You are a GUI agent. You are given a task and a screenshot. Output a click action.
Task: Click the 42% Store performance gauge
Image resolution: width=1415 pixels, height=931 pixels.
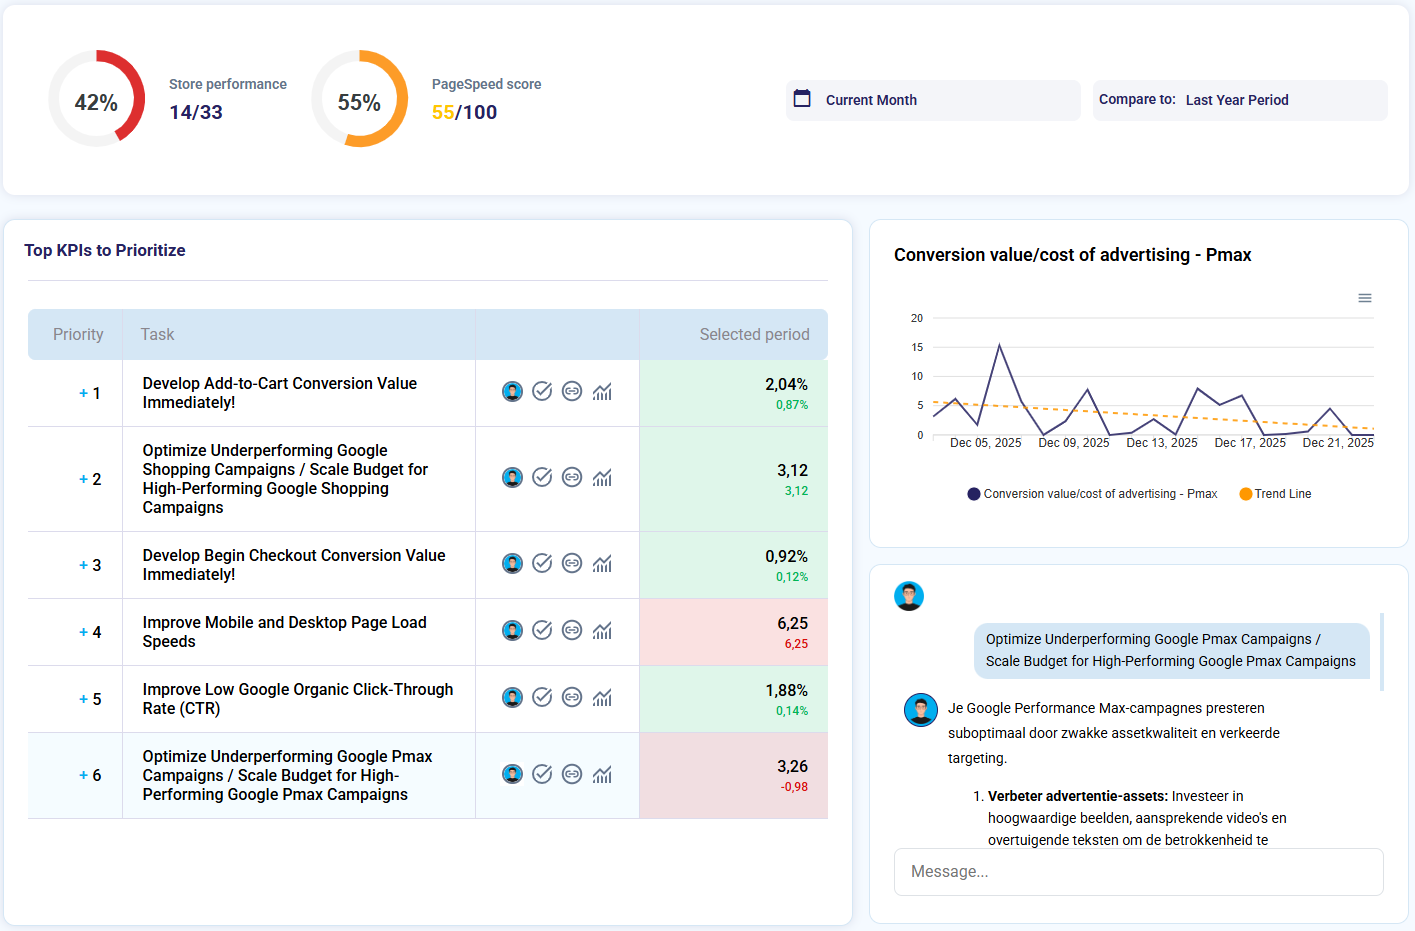[97, 99]
